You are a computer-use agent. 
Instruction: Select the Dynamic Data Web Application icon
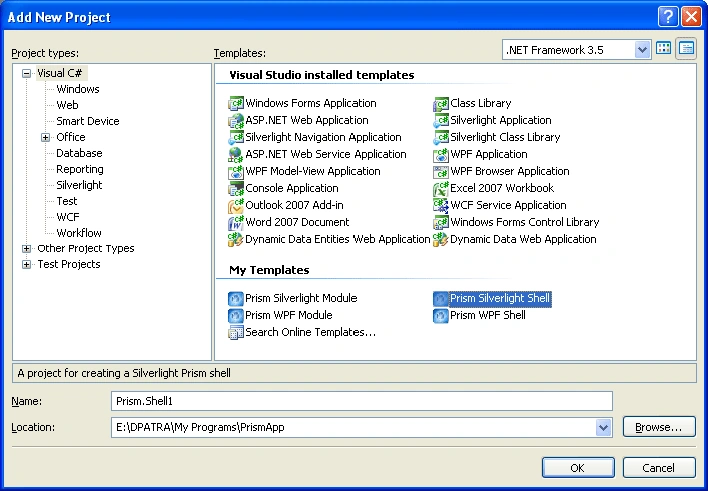tap(441, 239)
